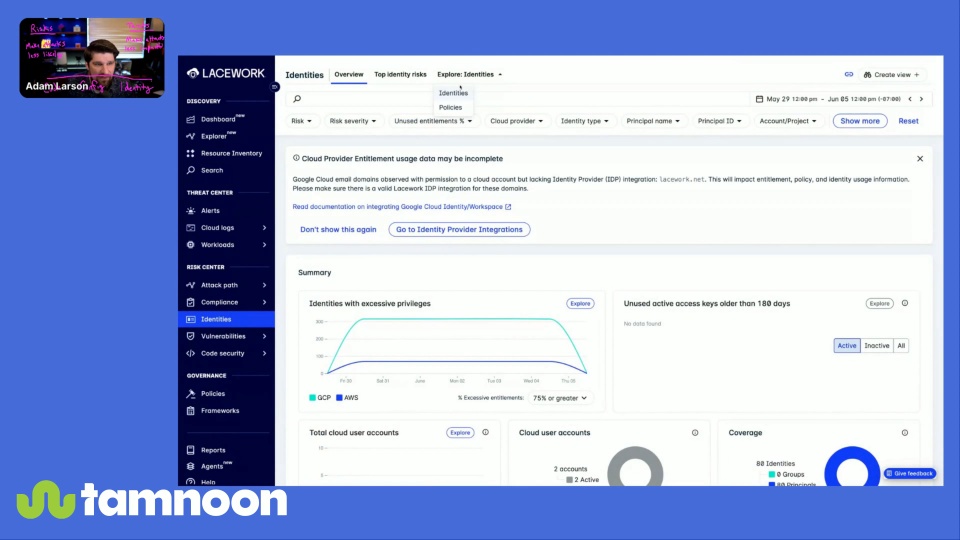Viewport: 960px width, 540px height.
Task: Open Alerts in Threat Center
Action: point(210,211)
